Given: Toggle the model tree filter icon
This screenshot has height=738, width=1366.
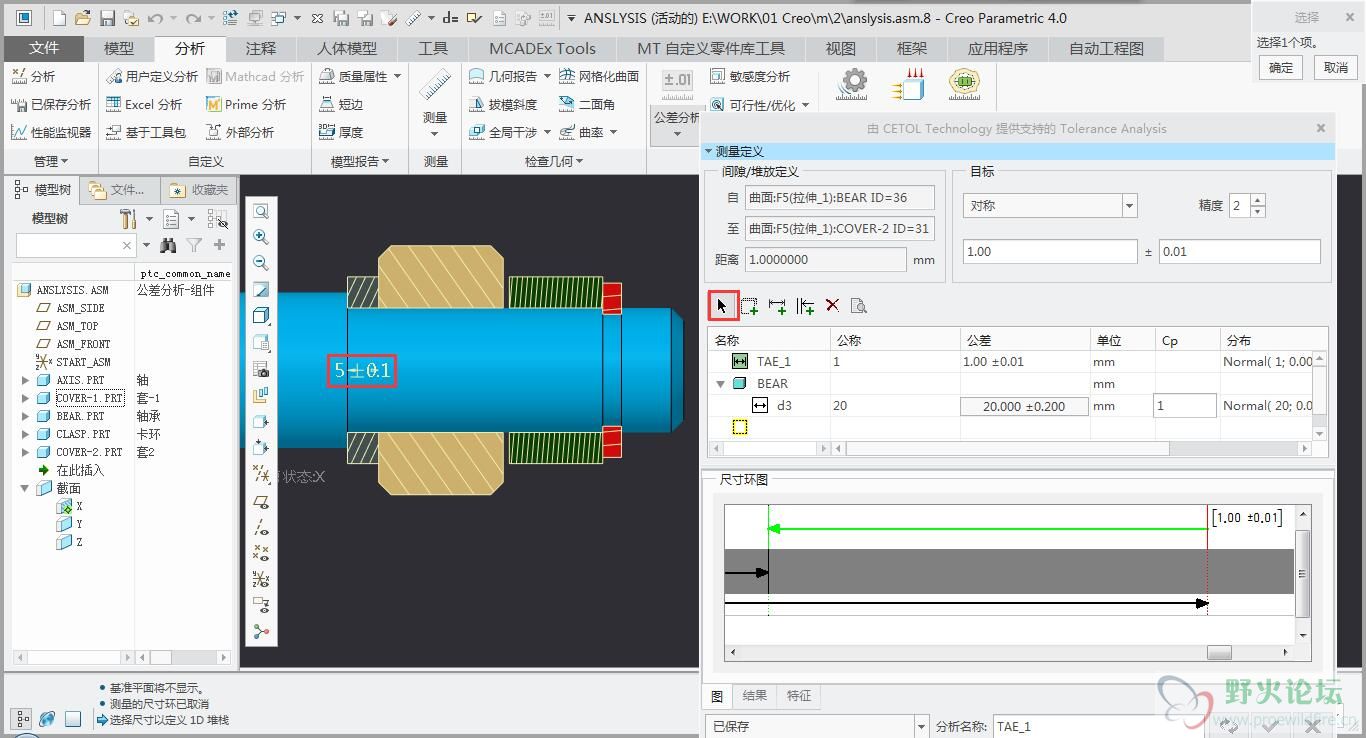Looking at the screenshot, I should (195, 245).
